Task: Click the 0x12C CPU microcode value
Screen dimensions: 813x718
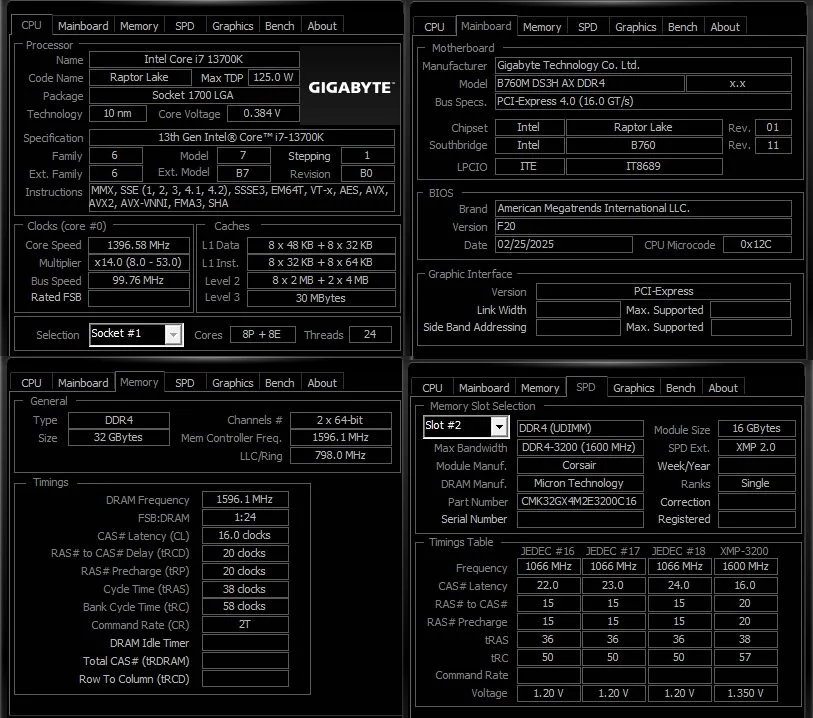Action: point(757,244)
